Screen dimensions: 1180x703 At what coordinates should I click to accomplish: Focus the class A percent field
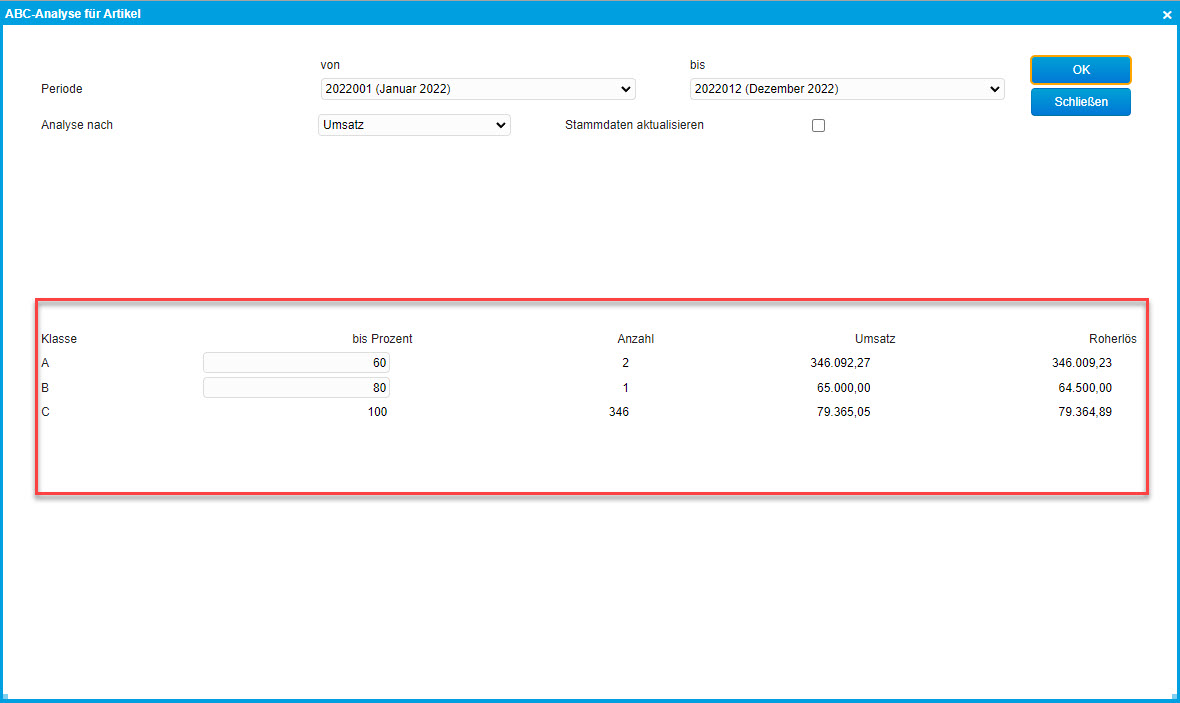click(x=296, y=363)
